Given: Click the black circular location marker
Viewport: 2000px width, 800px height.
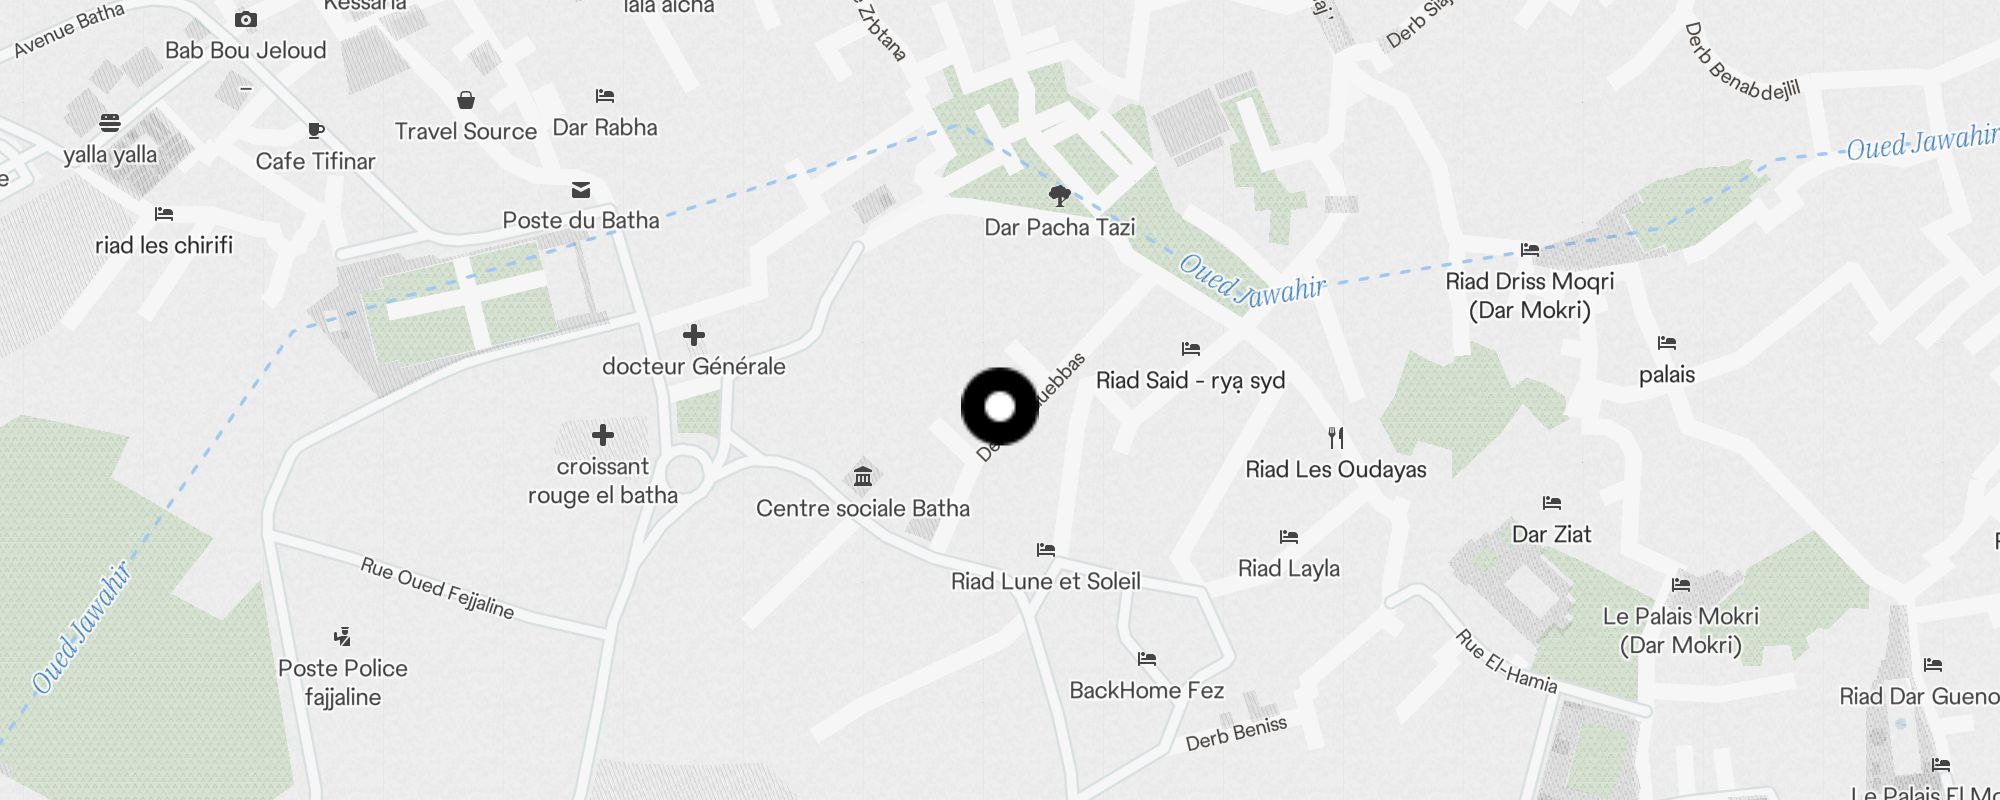Looking at the screenshot, I should pyautogui.click(x=1000, y=406).
